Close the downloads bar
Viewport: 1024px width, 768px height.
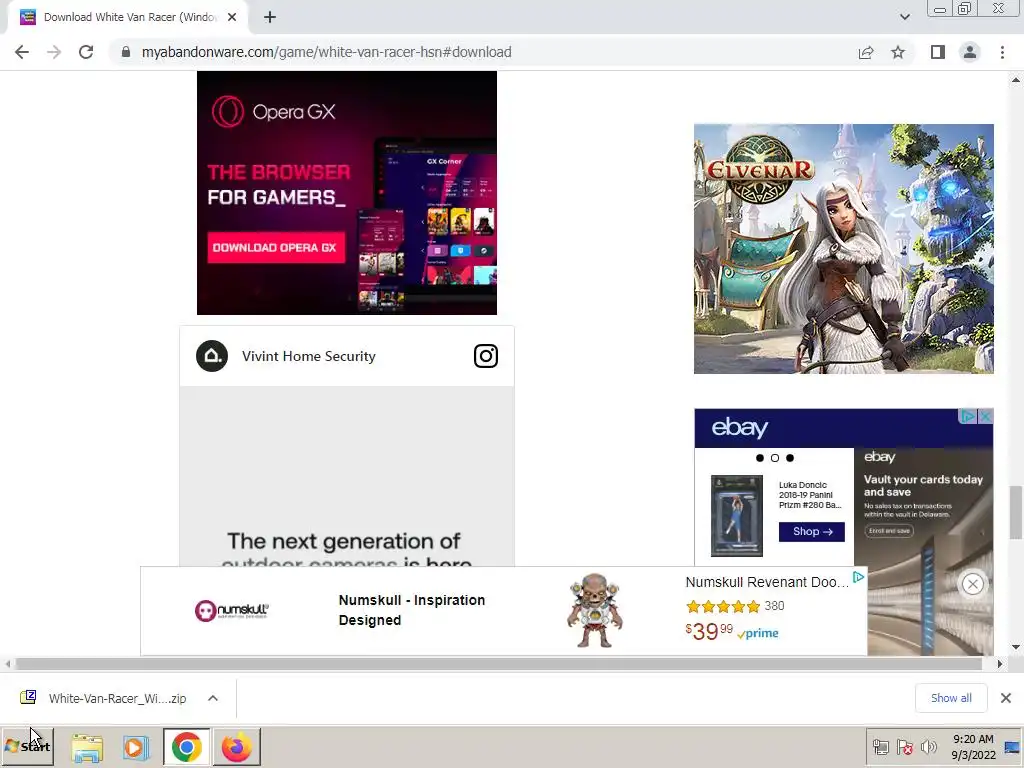pyautogui.click(x=1006, y=698)
